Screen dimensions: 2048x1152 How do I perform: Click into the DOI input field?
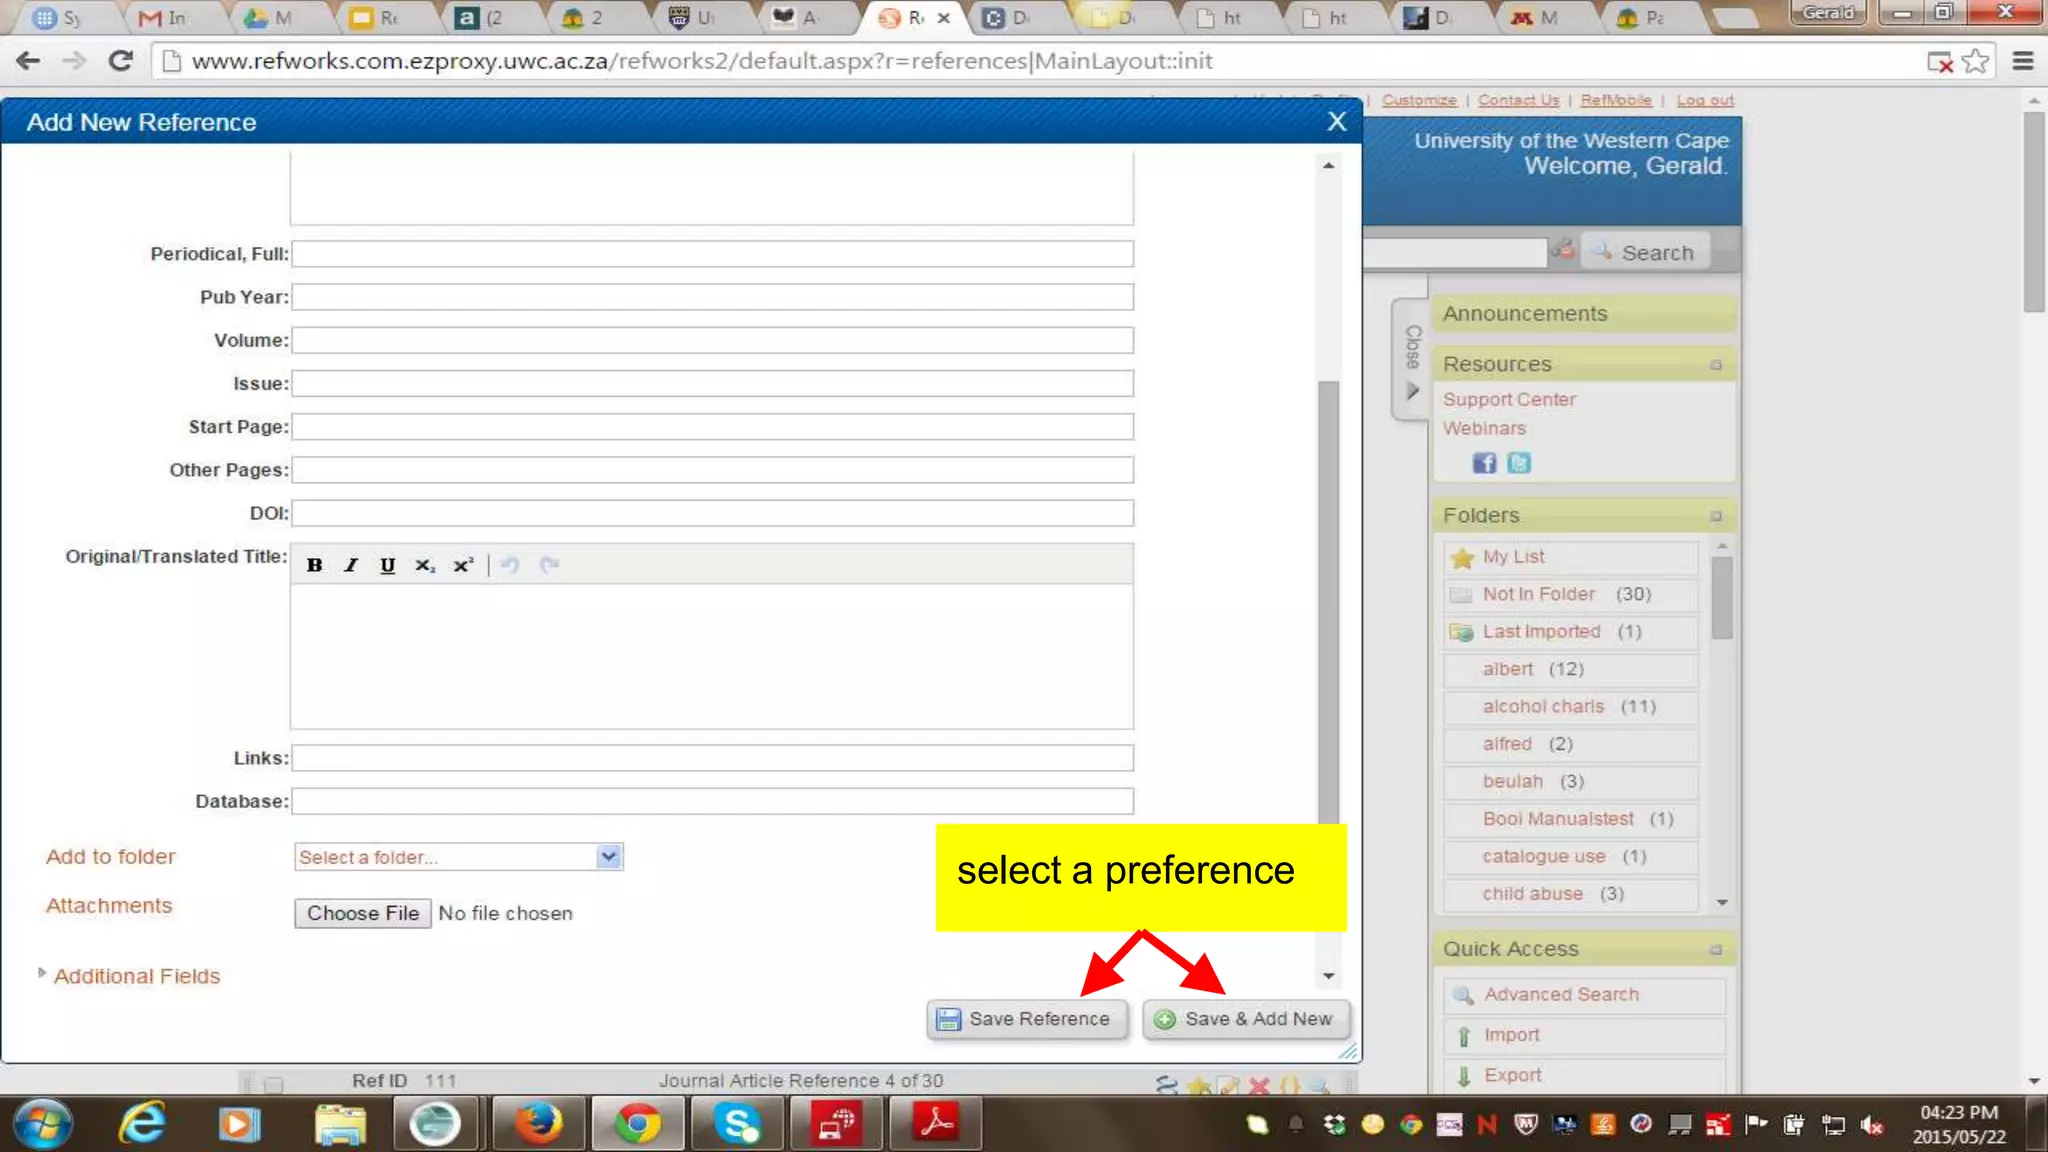[x=712, y=513]
